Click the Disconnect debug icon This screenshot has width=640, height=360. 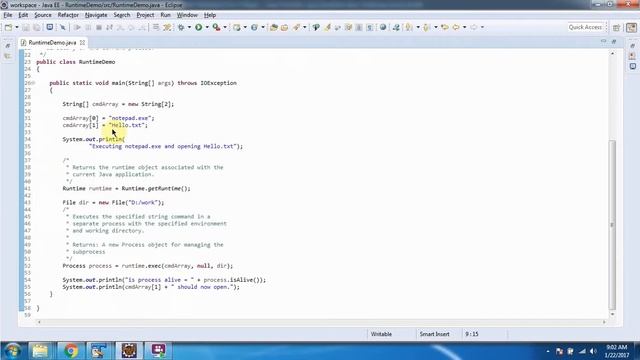pyautogui.click(x=109, y=27)
